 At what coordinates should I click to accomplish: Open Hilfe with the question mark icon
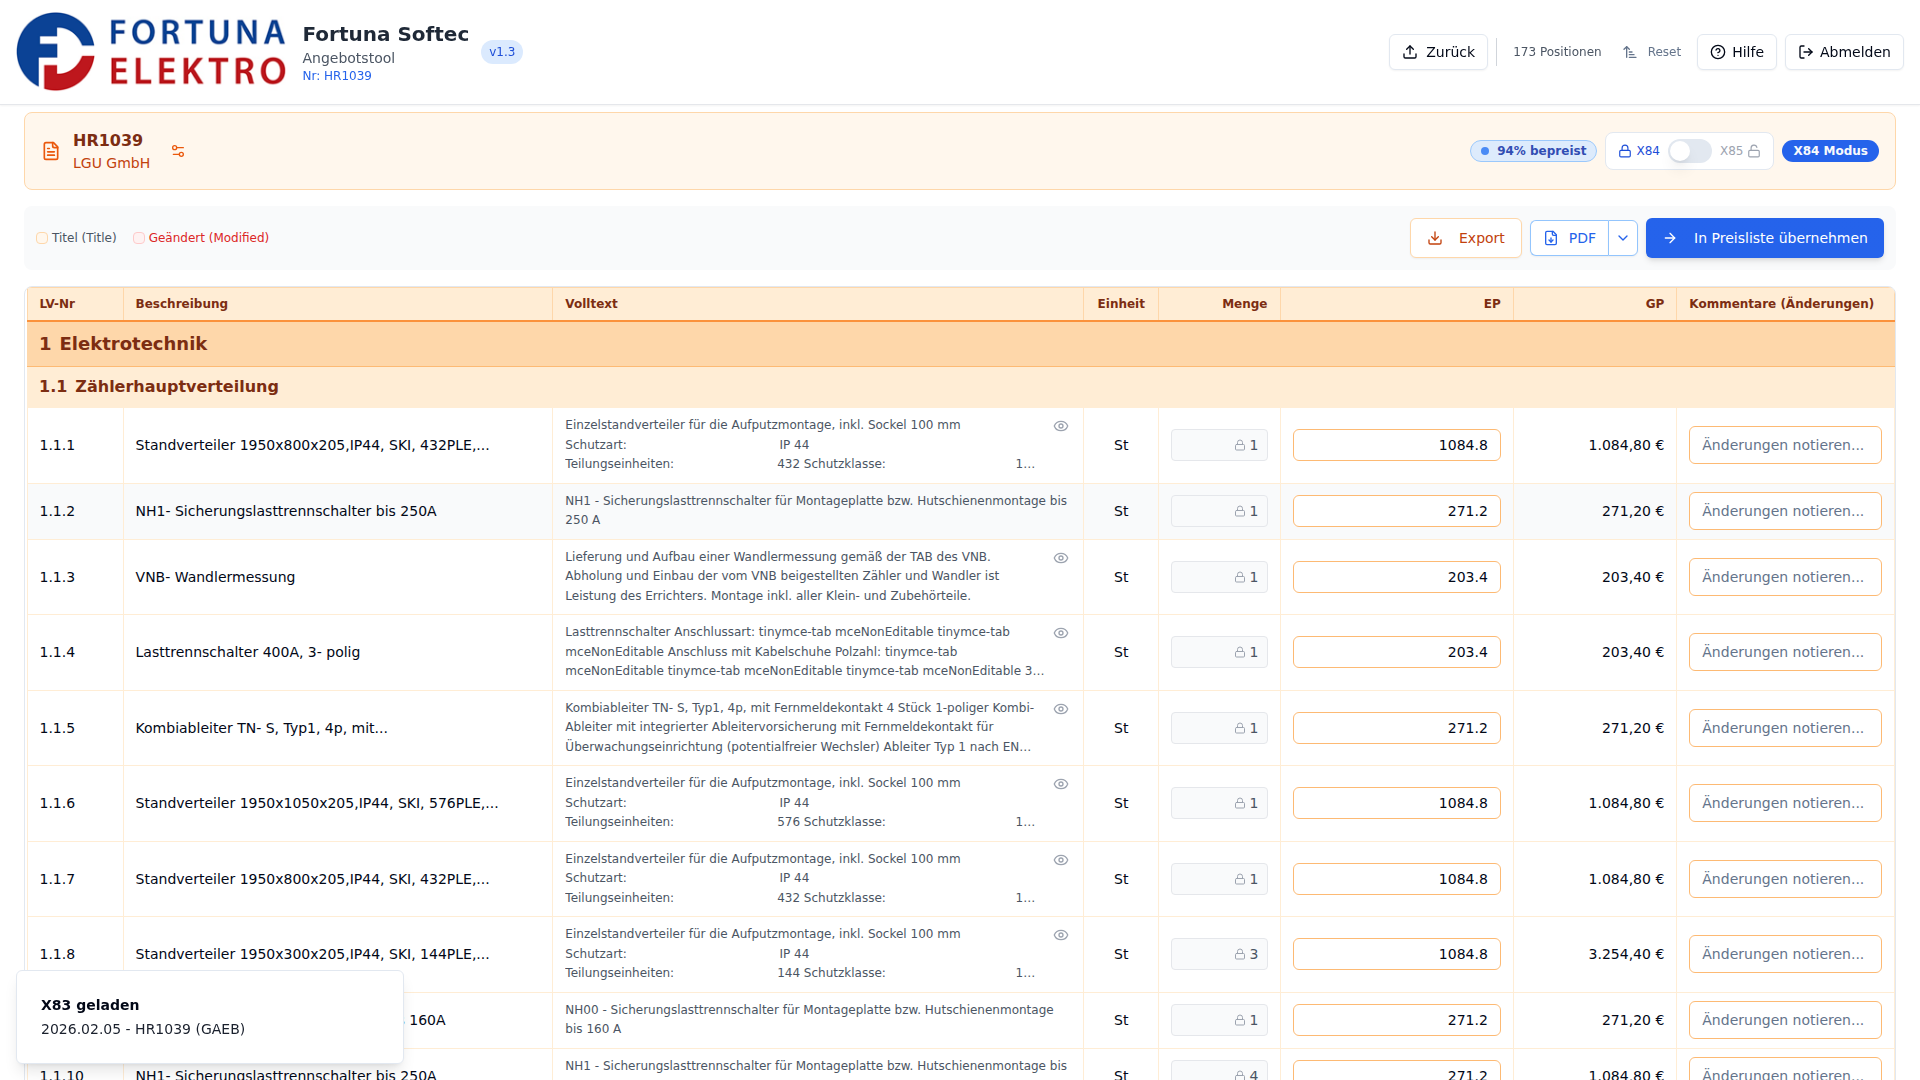tap(1718, 52)
